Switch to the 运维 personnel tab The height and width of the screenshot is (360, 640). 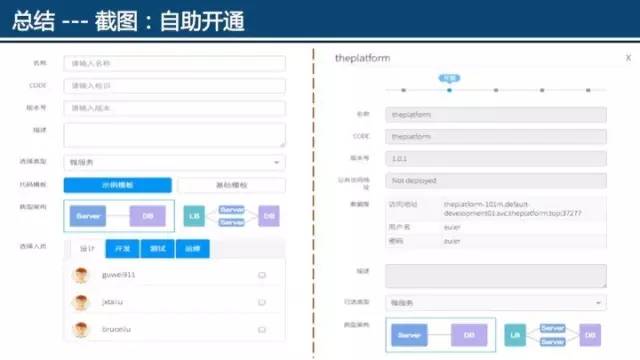point(193,249)
